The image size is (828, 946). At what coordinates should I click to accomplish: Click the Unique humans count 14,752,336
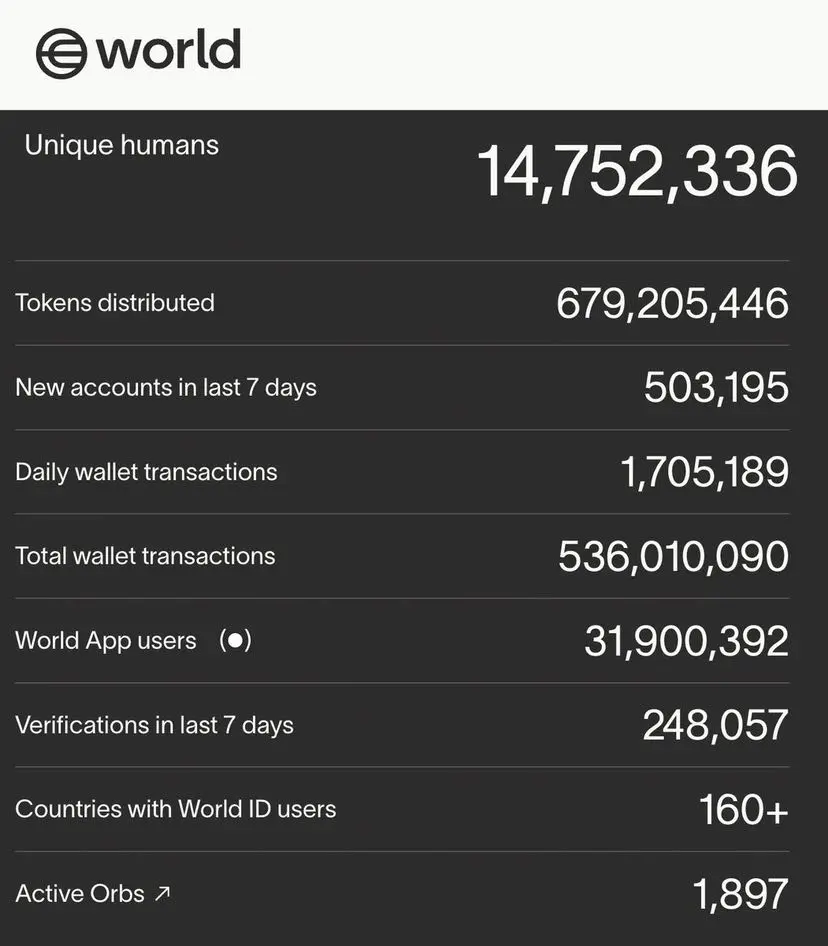pos(637,172)
